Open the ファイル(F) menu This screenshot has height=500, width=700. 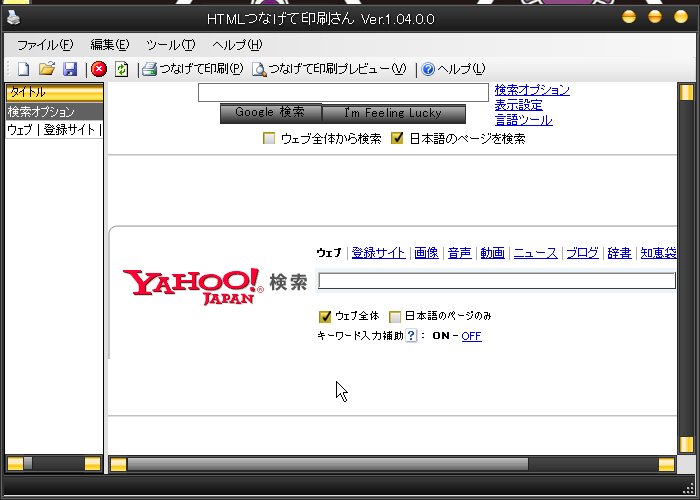tap(45, 45)
